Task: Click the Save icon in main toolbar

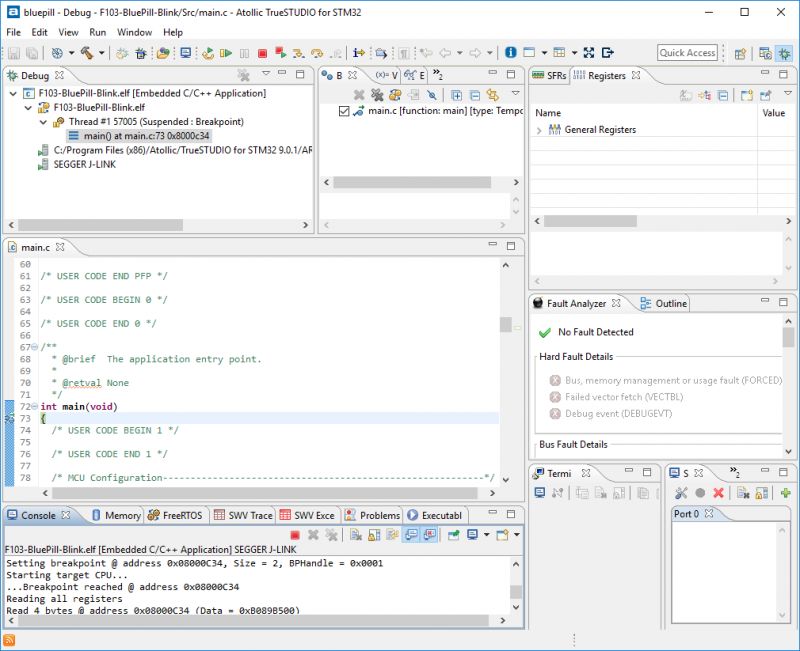Action: (x=14, y=53)
